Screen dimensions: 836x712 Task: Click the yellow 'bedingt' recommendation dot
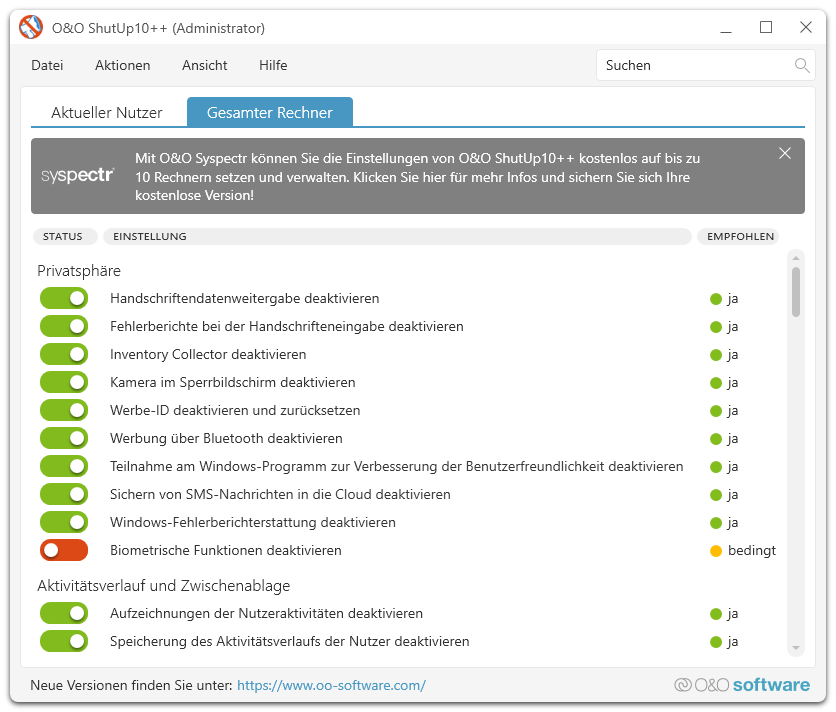tap(716, 550)
